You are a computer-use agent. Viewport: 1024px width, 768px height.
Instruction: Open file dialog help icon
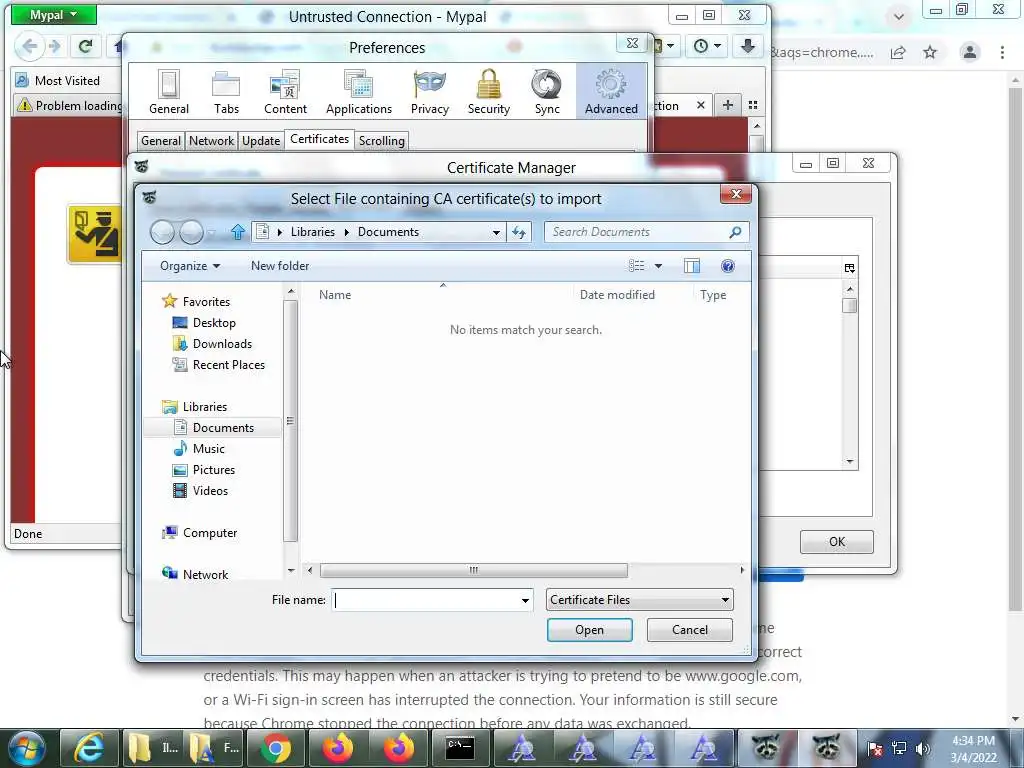(x=728, y=266)
